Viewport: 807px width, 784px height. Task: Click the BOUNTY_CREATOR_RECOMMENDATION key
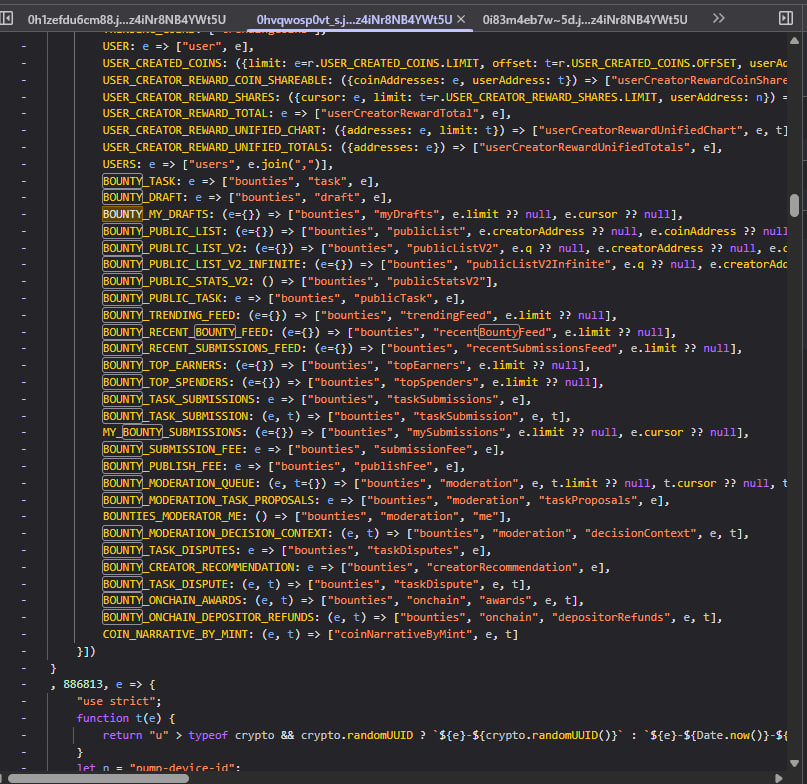pos(201,567)
